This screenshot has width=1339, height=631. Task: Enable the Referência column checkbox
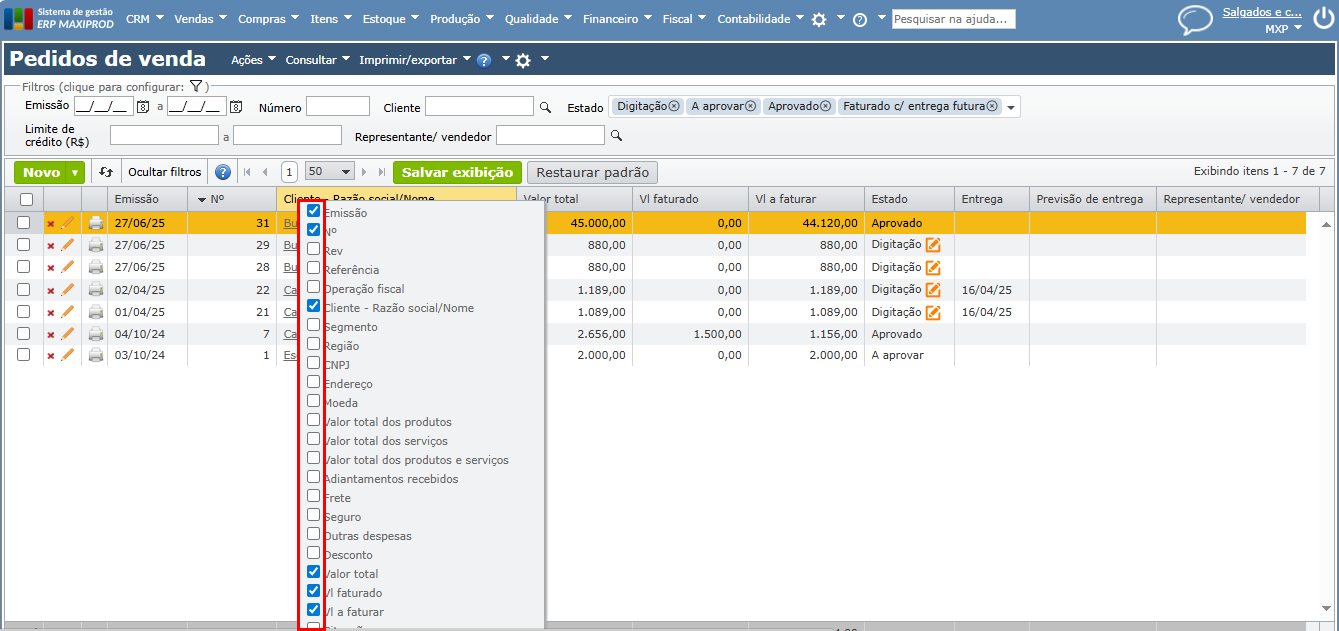click(x=314, y=268)
